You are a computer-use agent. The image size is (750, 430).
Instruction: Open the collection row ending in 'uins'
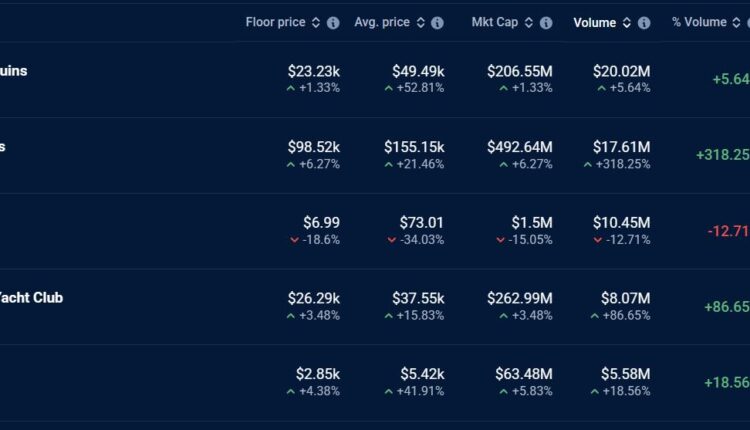13,71
